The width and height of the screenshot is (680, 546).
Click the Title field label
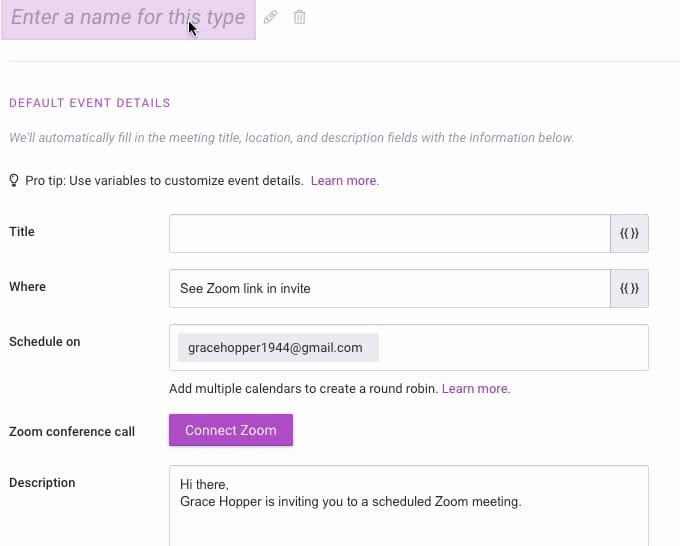tap(22, 232)
